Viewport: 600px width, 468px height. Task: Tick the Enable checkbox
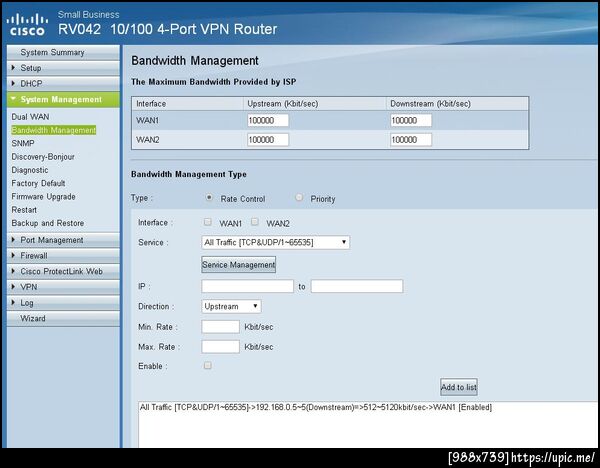208,365
